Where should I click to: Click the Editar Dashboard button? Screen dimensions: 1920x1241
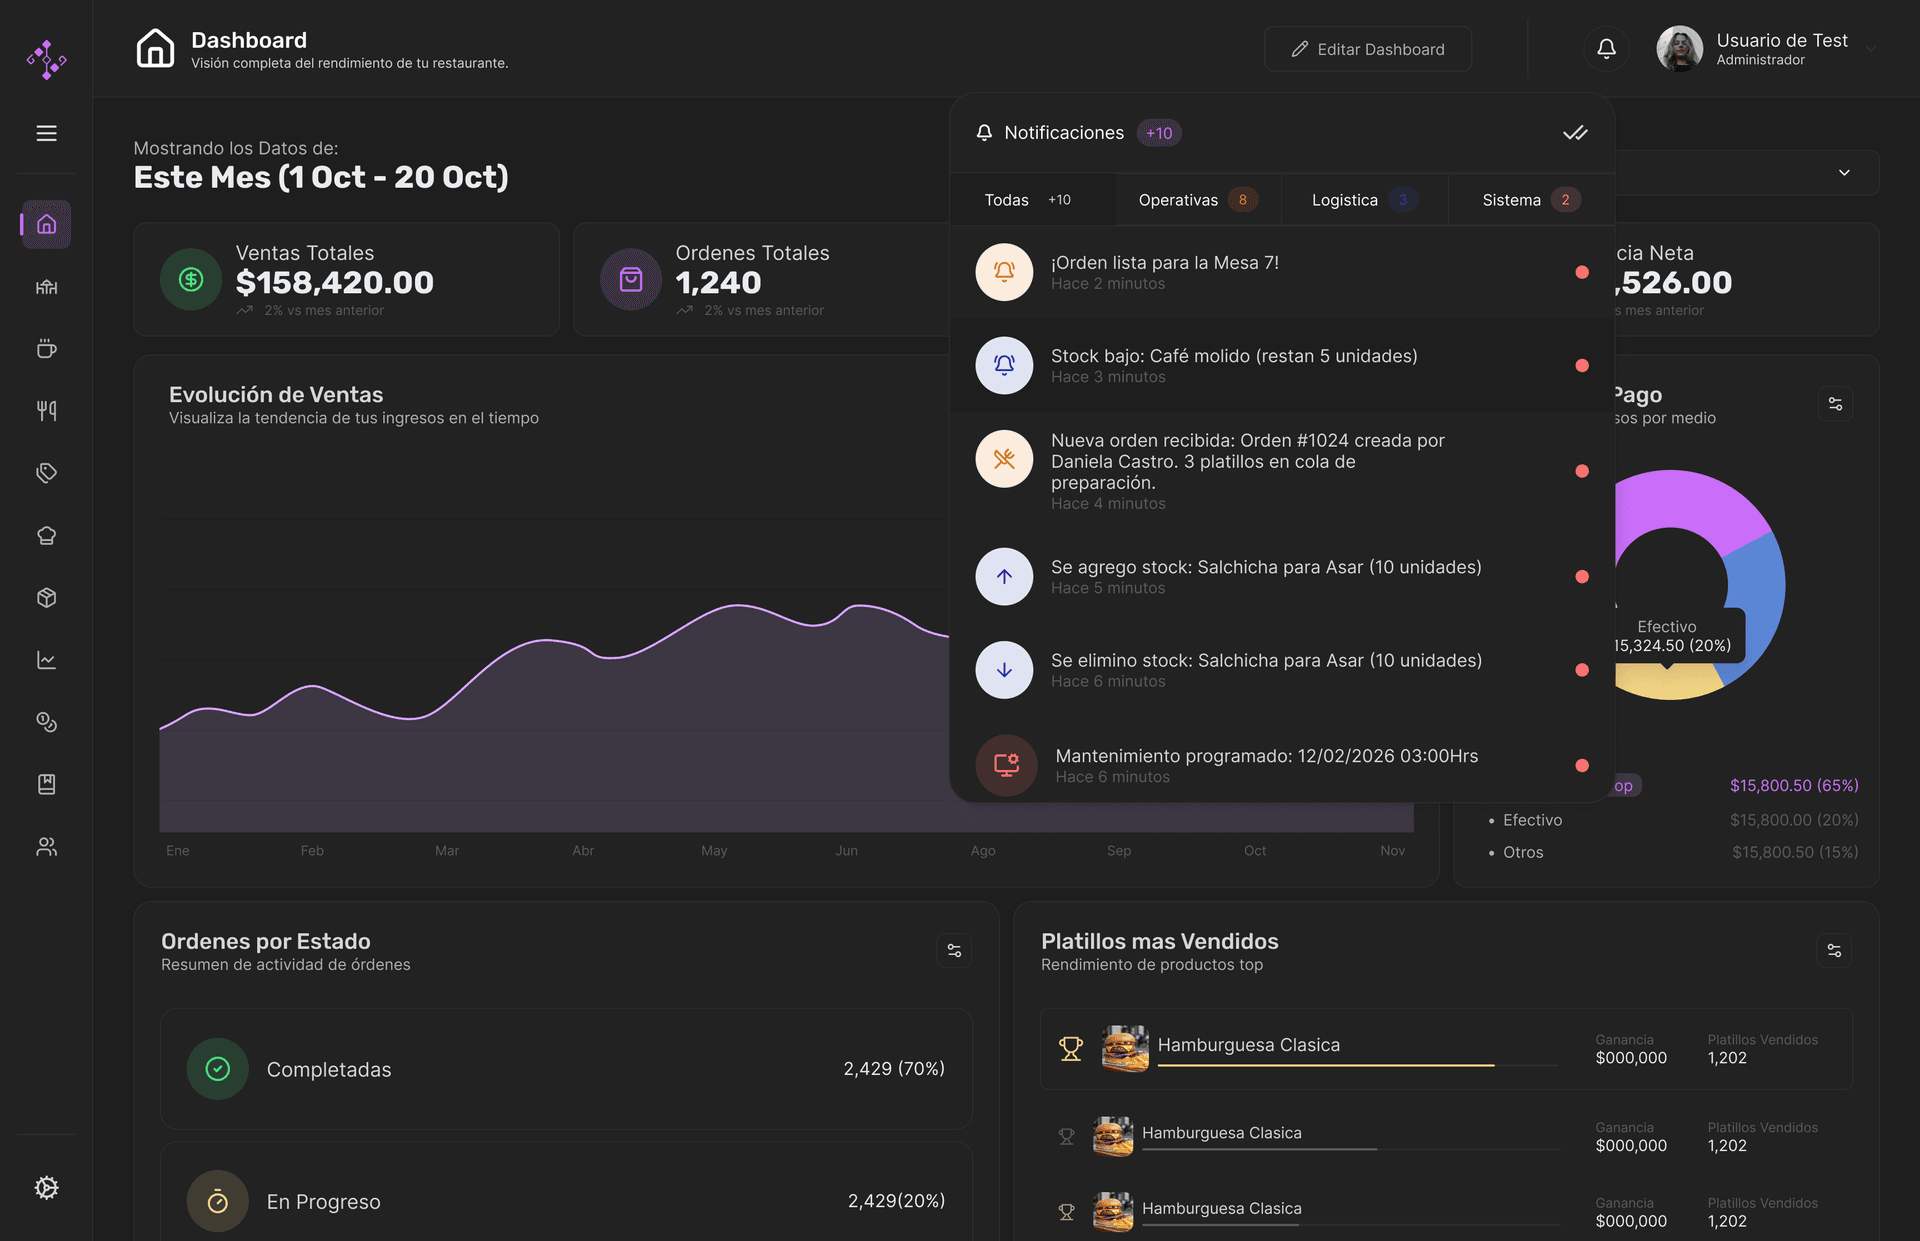(1368, 48)
